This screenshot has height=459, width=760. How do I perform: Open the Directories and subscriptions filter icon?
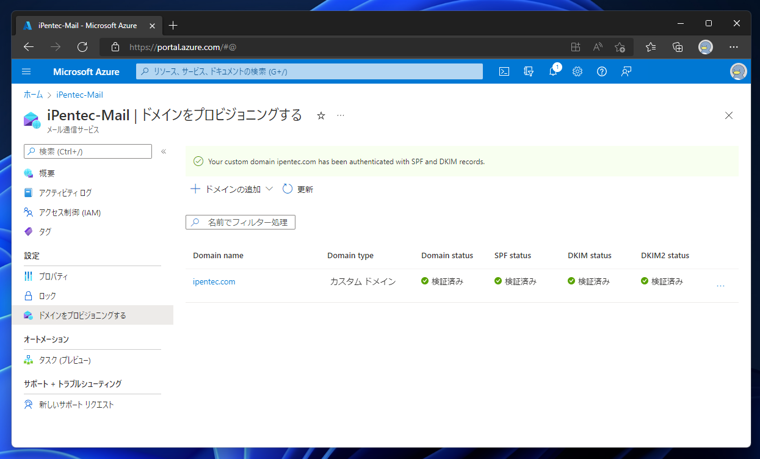pos(528,72)
